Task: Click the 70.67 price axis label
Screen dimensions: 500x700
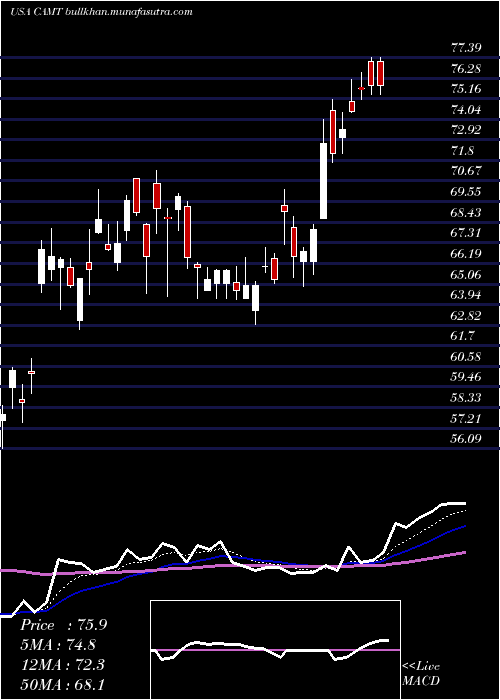Action: tap(466, 171)
